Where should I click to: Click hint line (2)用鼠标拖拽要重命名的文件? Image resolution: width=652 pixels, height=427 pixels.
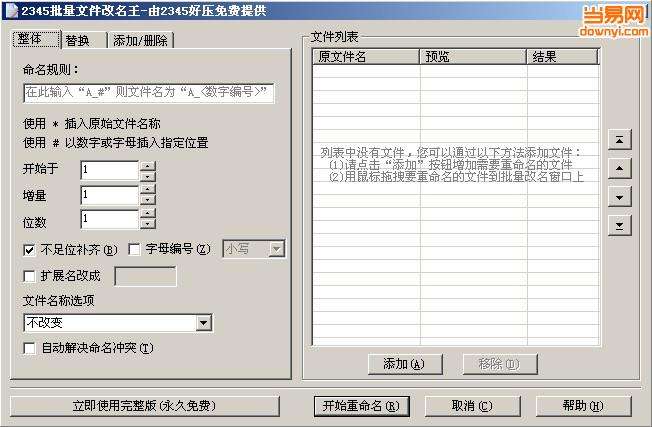(457, 177)
